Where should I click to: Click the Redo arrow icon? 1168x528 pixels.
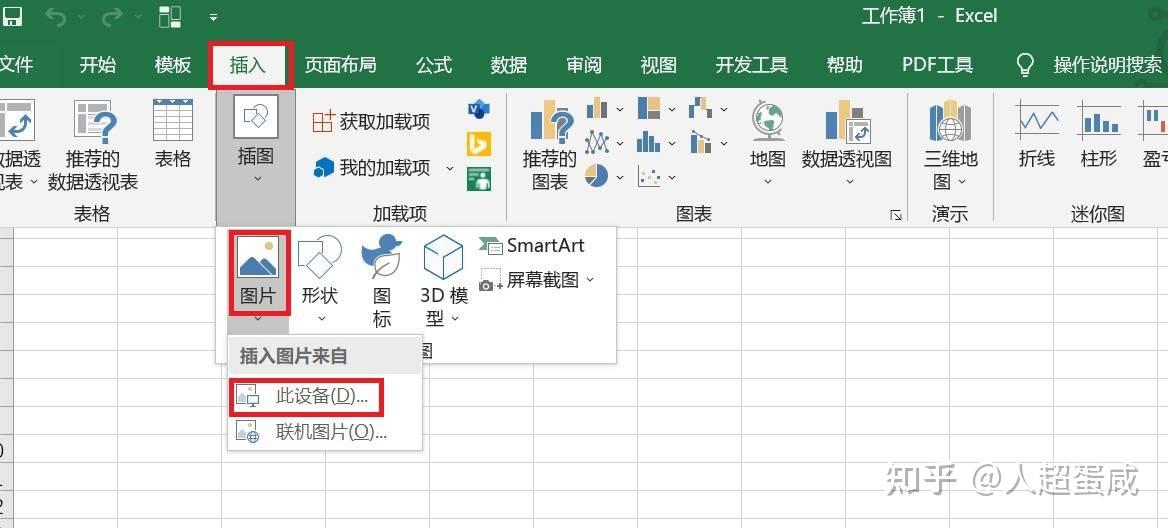(110, 16)
